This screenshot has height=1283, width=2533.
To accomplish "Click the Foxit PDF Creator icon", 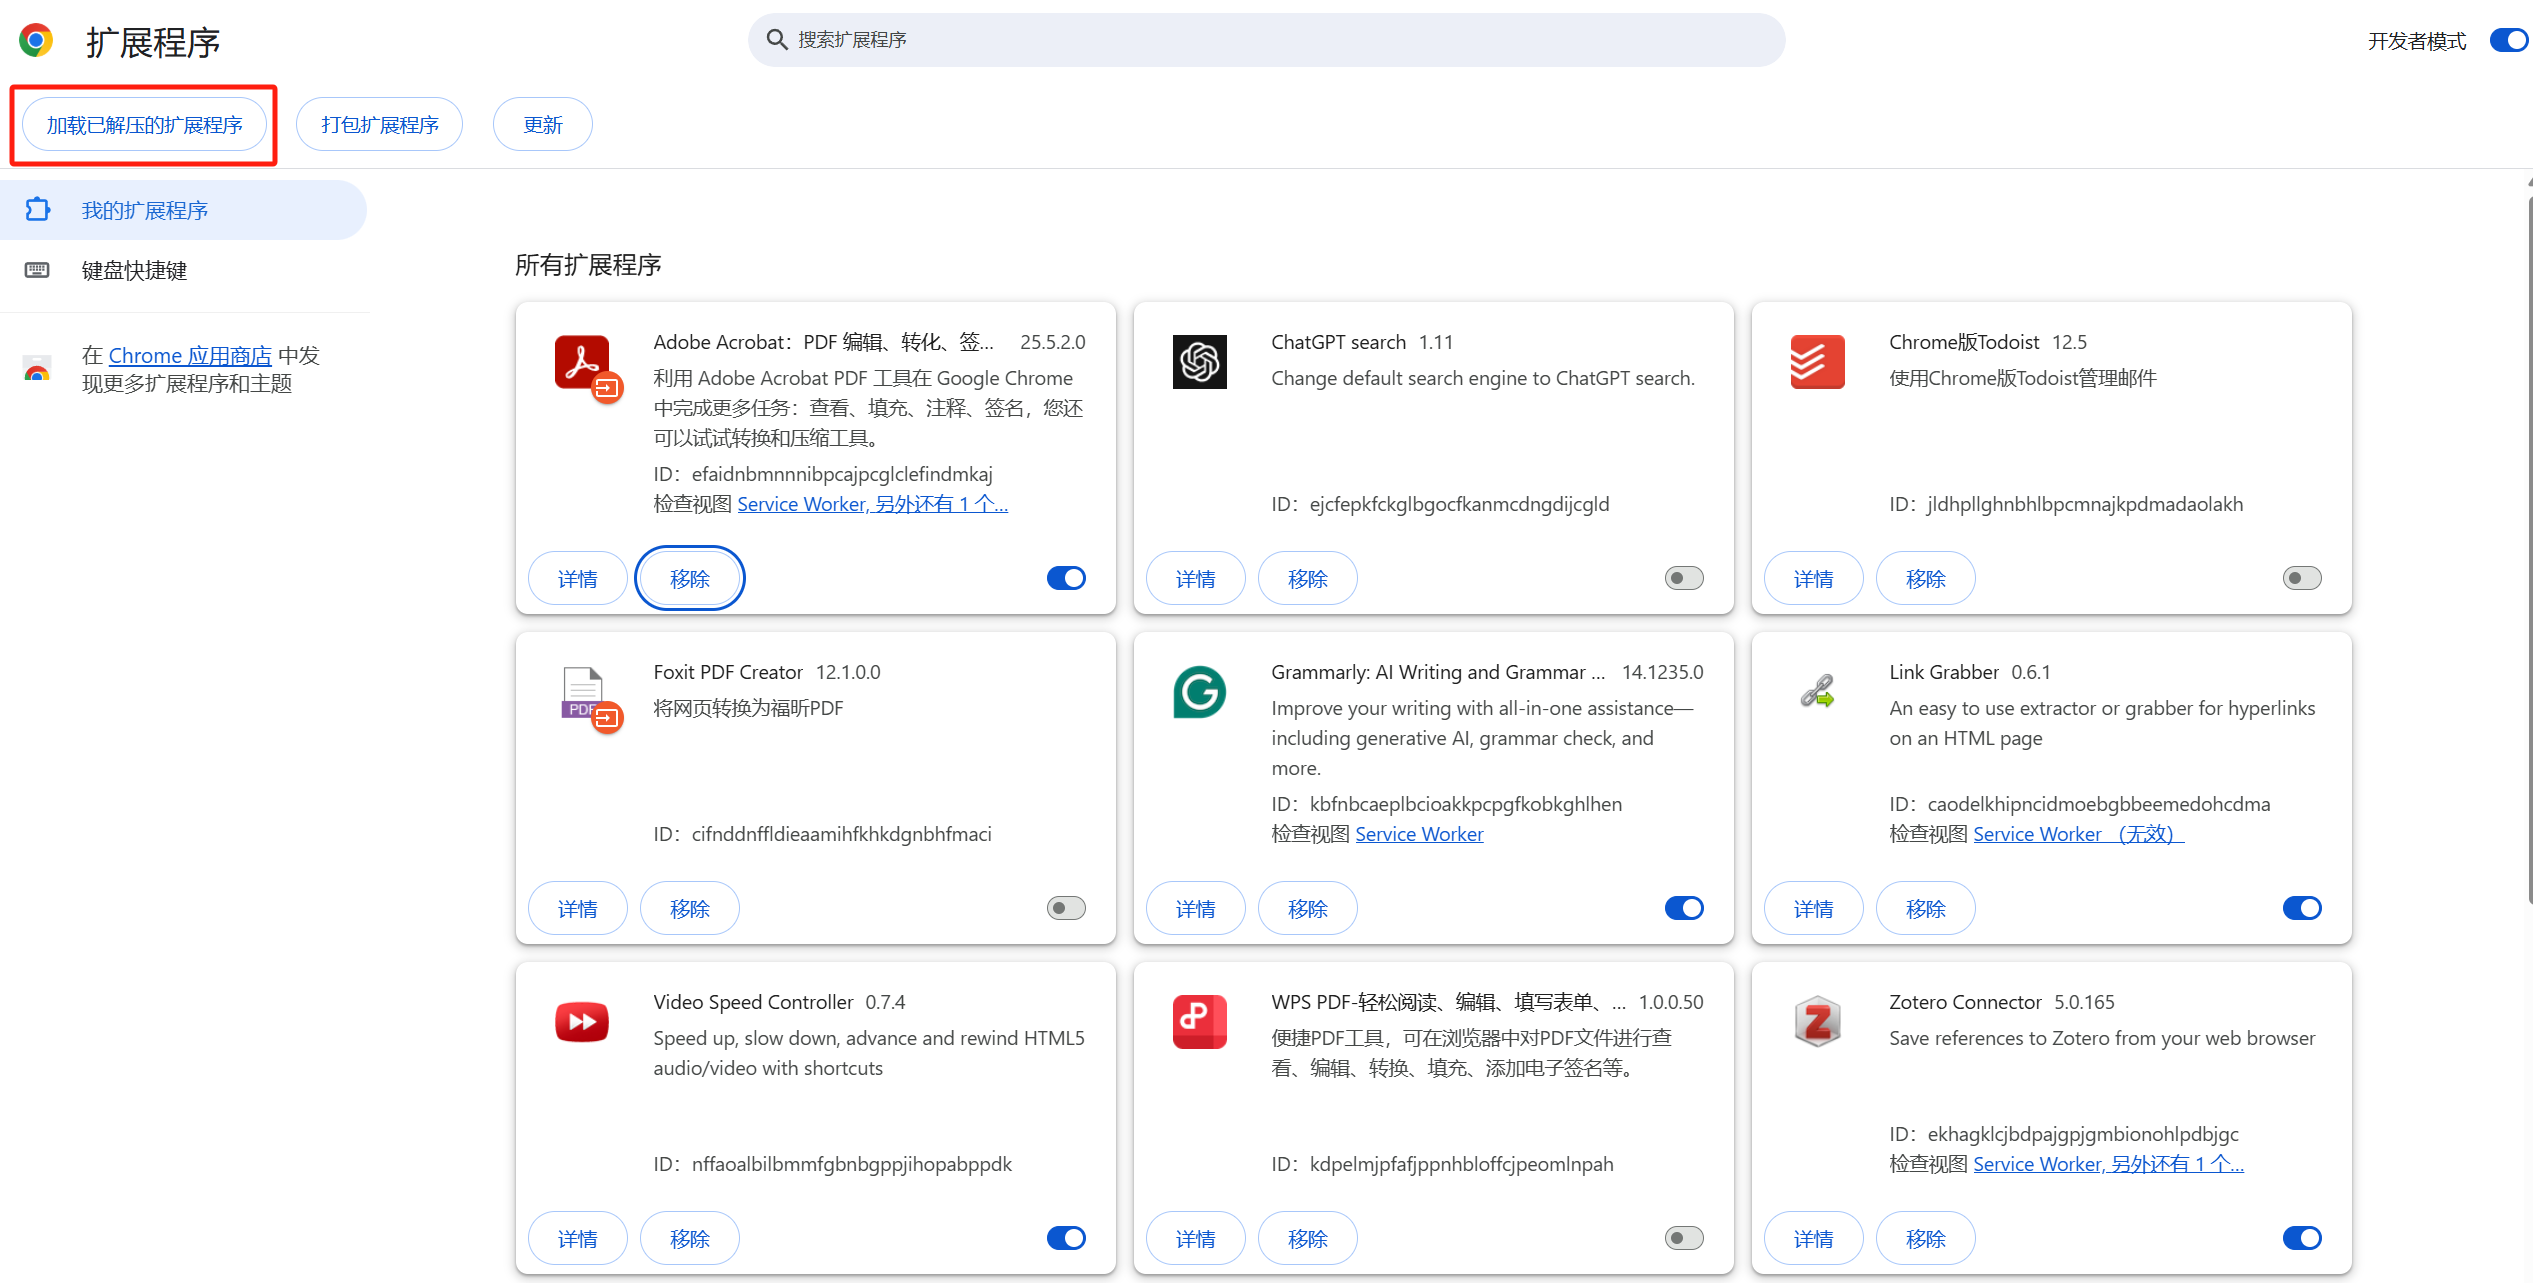I will pyautogui.click(x=583, y=692).
